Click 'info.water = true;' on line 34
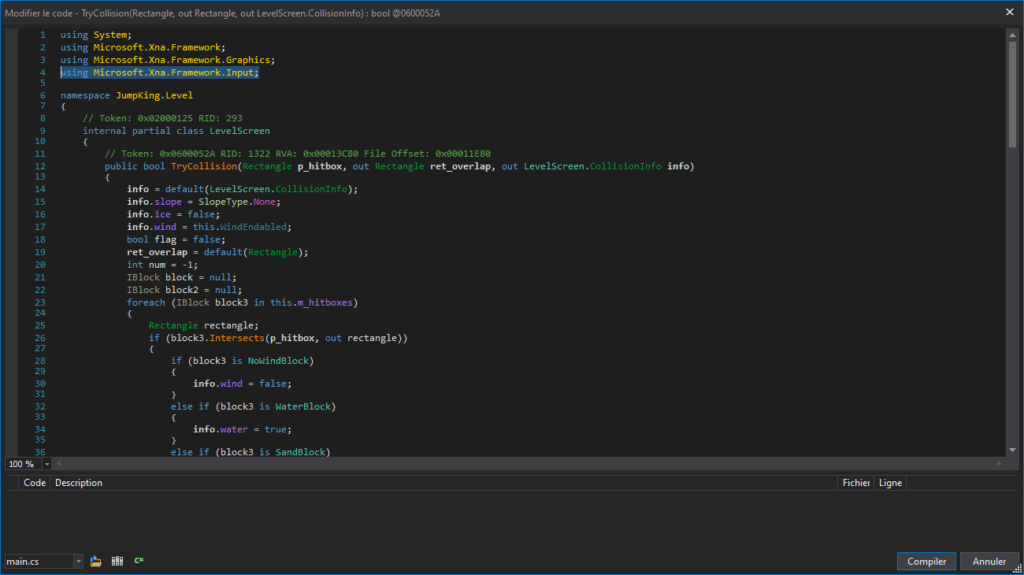The height and width of the screenshot is (575, 1024). (x=242, y=429)
